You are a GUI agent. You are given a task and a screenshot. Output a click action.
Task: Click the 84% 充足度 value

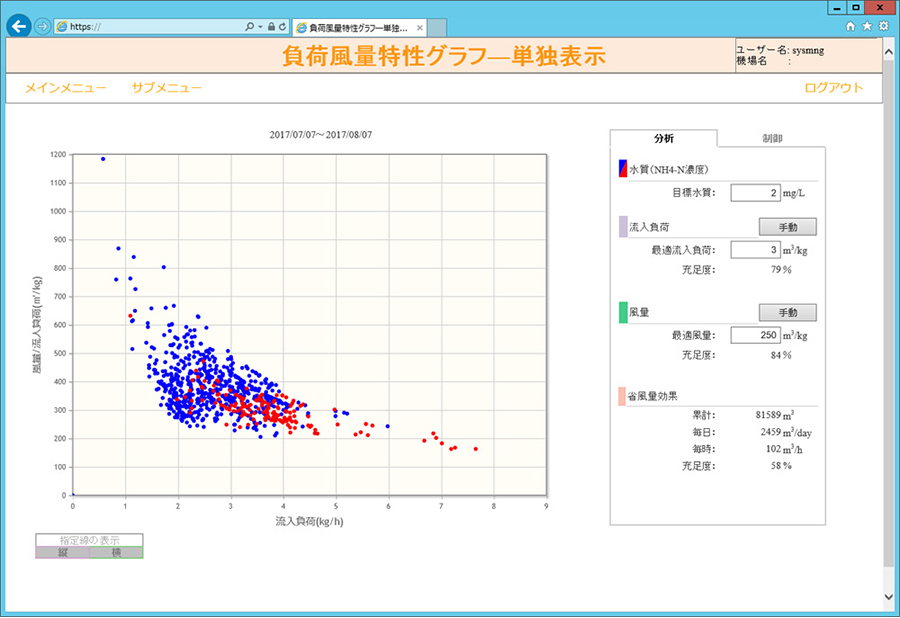[781, 355]
